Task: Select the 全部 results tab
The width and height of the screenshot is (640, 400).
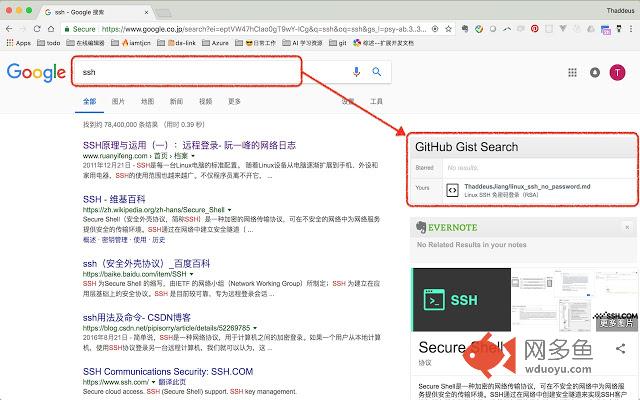Action: 89,101
